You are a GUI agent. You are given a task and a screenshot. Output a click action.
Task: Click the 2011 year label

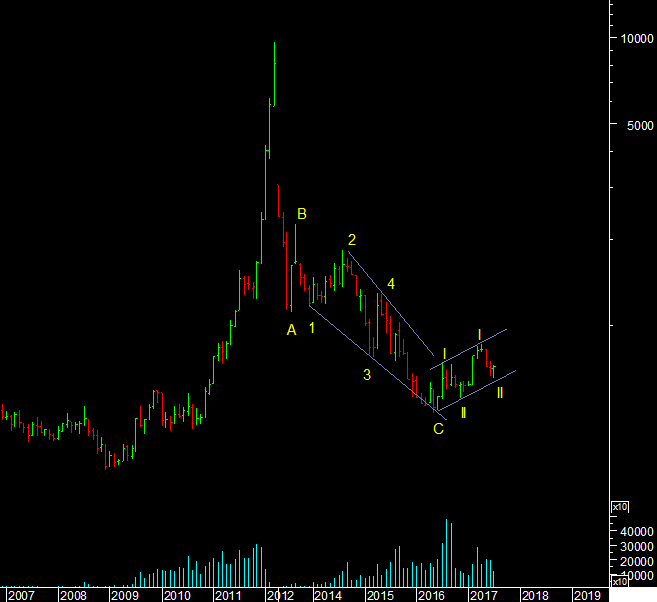click(228, 595)
